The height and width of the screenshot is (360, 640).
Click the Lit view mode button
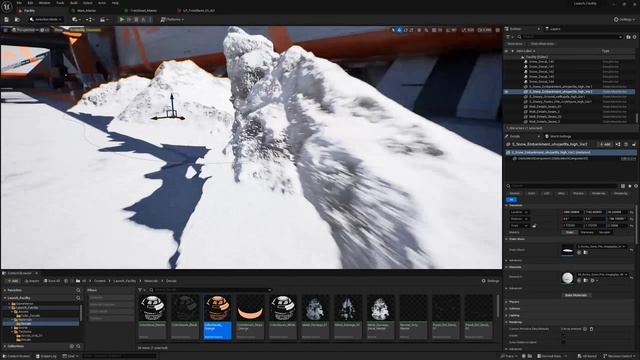click(45, 30)
